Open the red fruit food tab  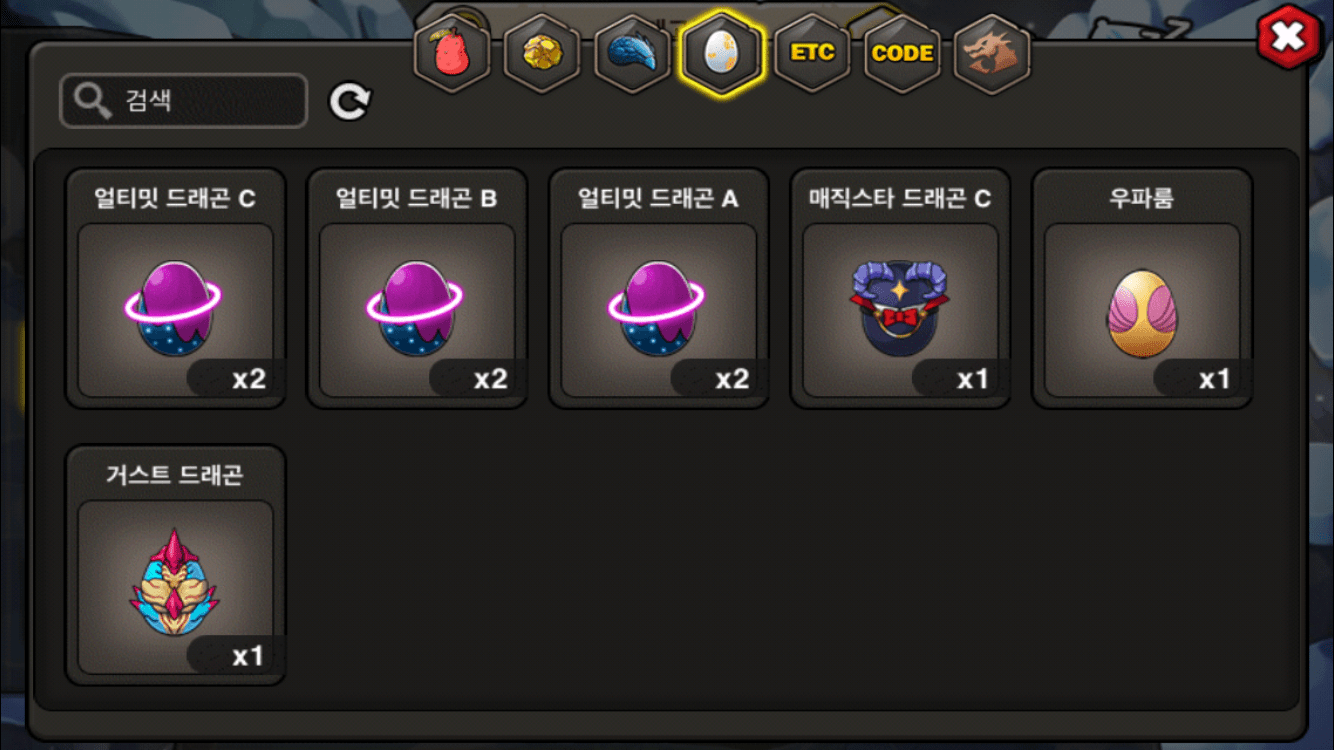tap(451, 53)
